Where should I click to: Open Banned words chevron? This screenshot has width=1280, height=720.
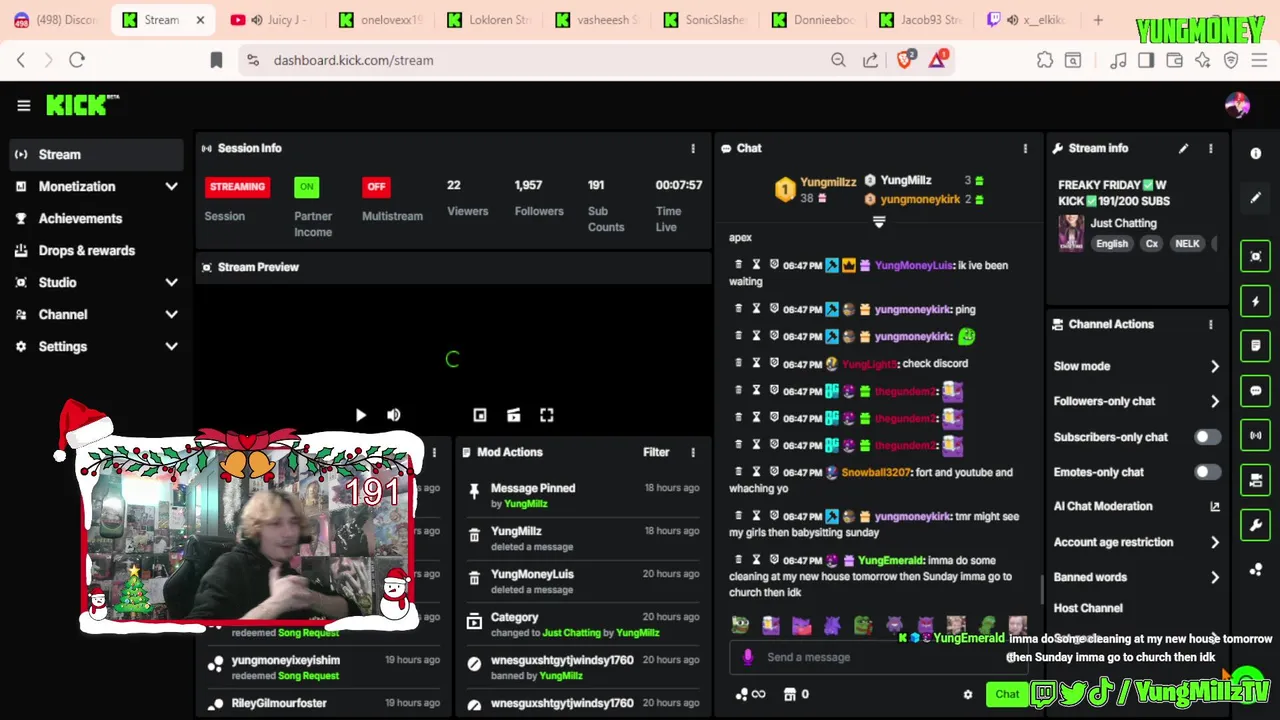pos(1215,577)
